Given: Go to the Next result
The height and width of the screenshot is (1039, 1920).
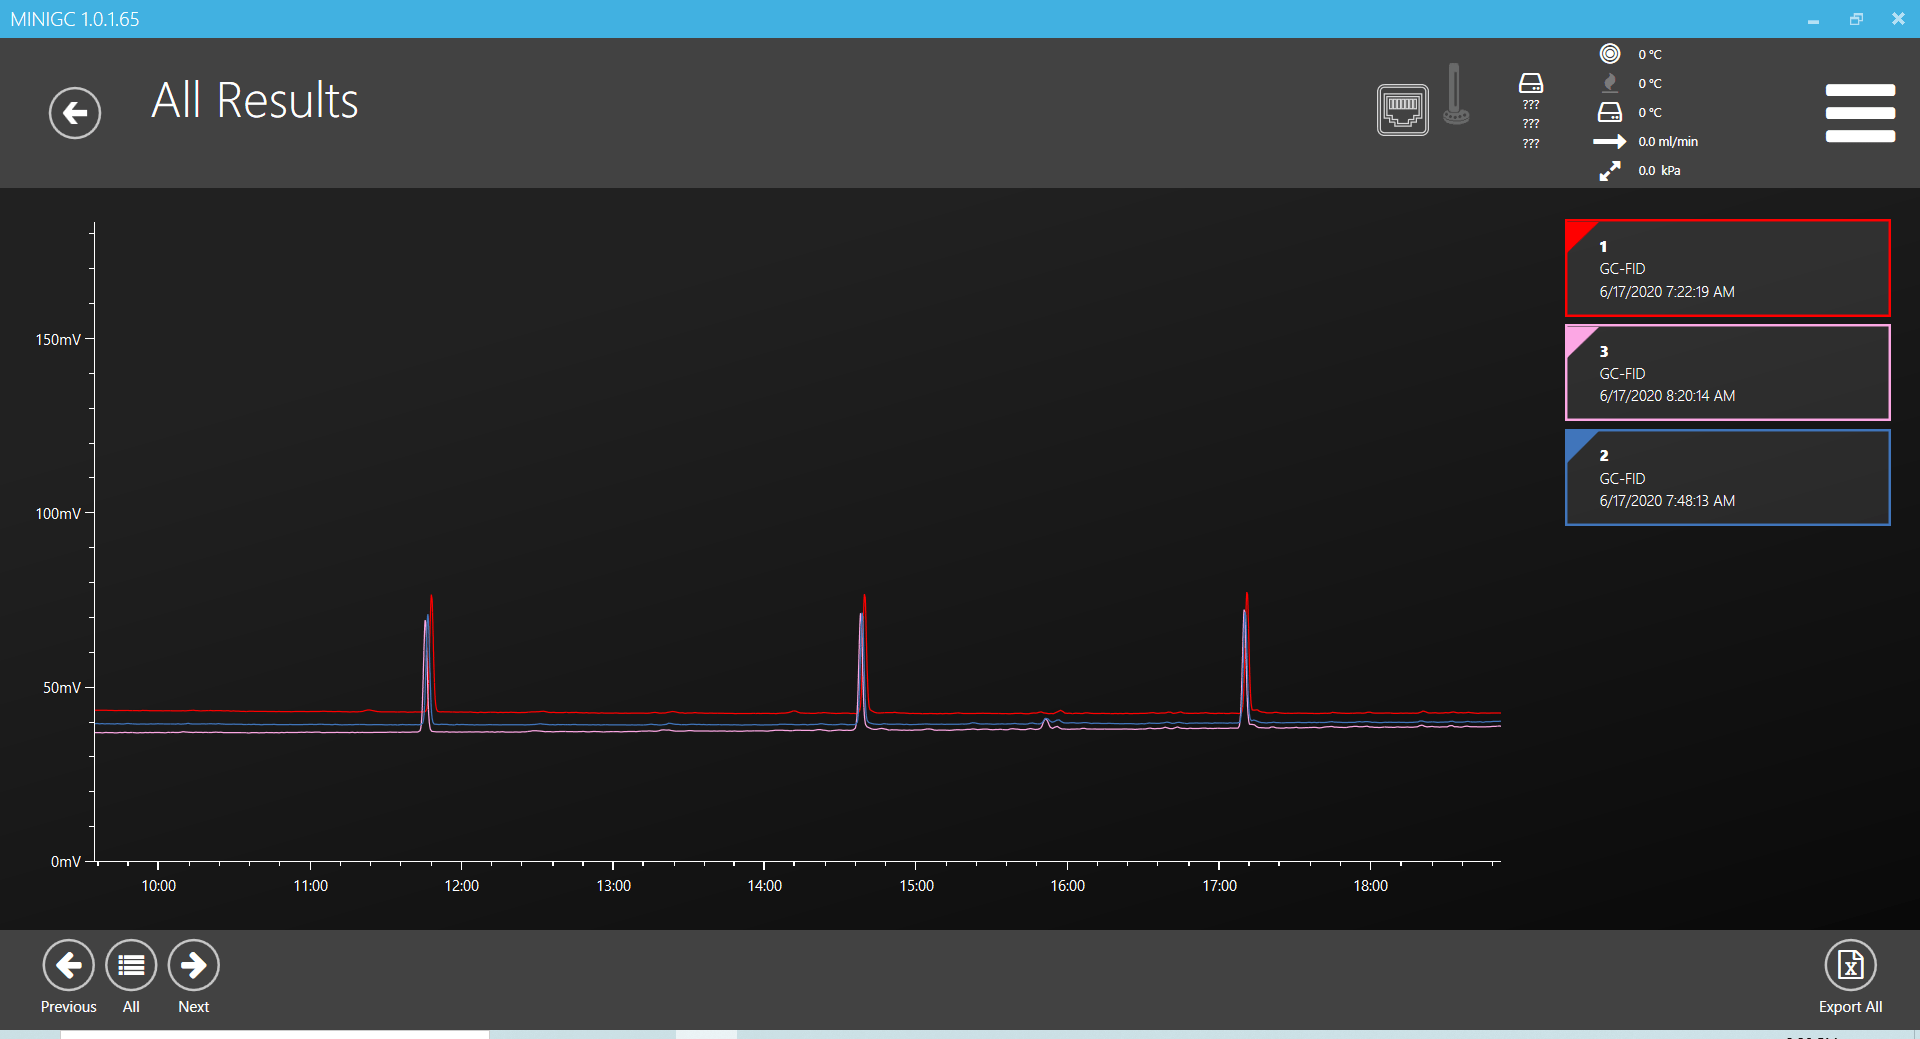Looking at the screenshot, I should [193, 965].
